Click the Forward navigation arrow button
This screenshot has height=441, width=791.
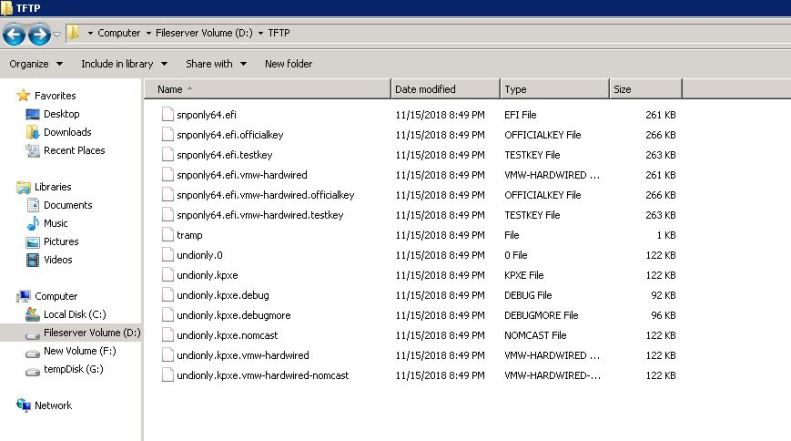[41, 33]
